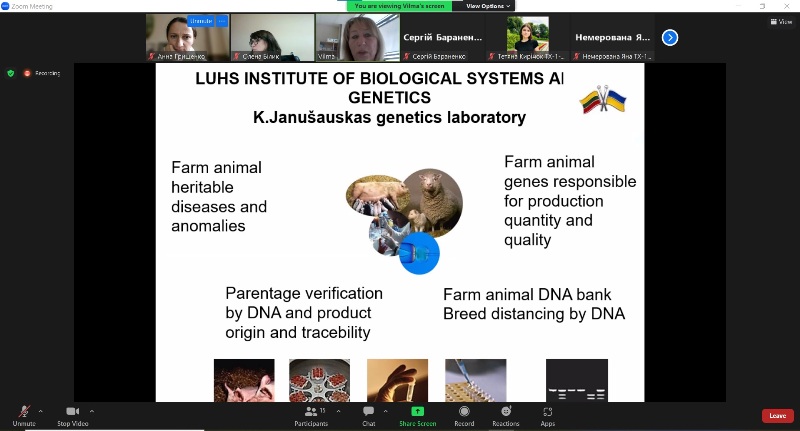The height and width of the screenshot is (431, 800).
Task: Select Немерована Яна participant tile
Action: click(x=612, y=37)
